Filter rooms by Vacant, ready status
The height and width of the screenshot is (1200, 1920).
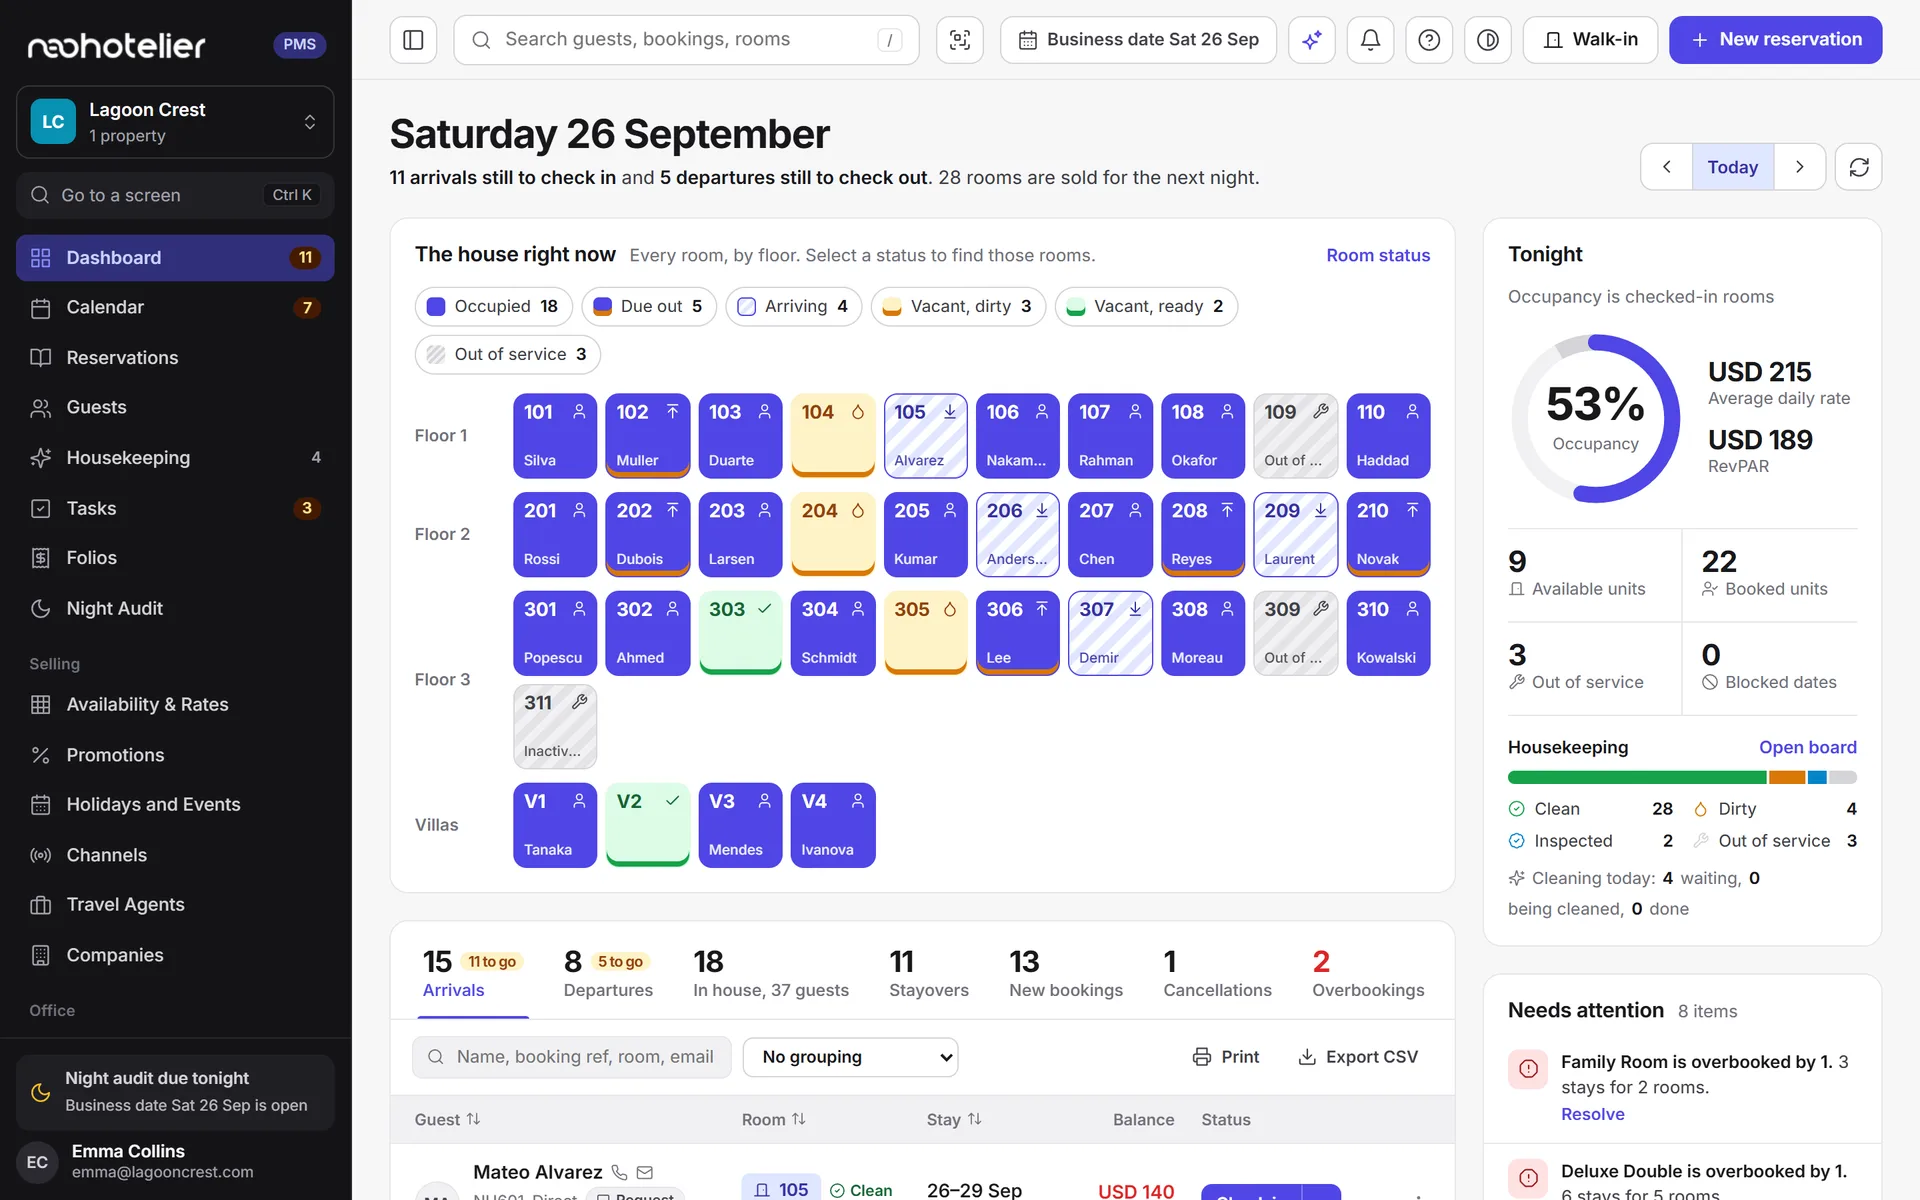1146,306
